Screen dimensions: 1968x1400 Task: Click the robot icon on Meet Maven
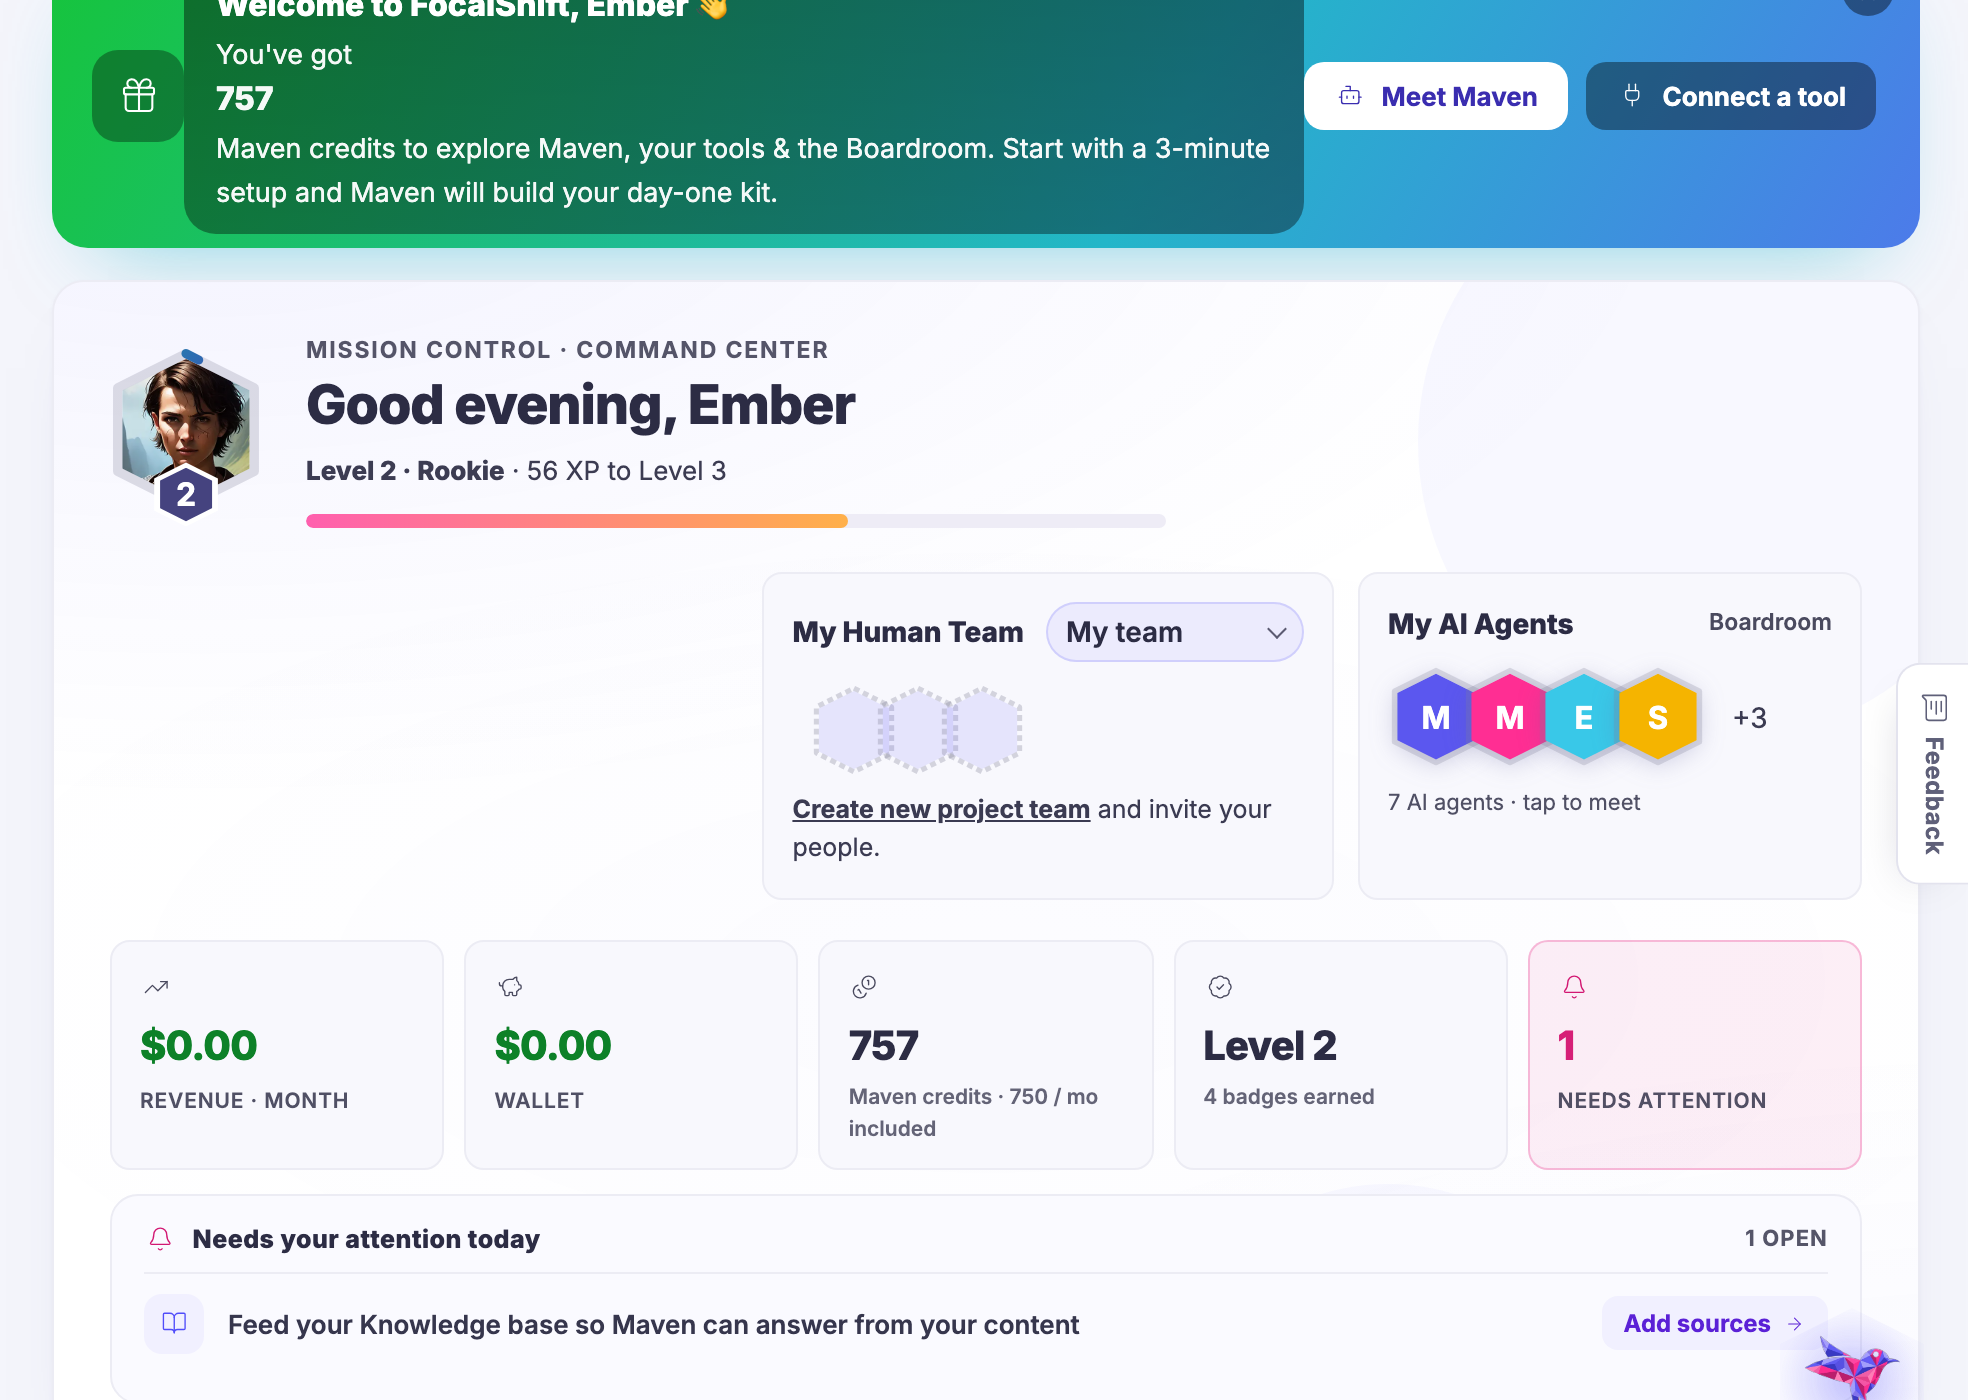pyautogui.click(x=1350, y=96)
